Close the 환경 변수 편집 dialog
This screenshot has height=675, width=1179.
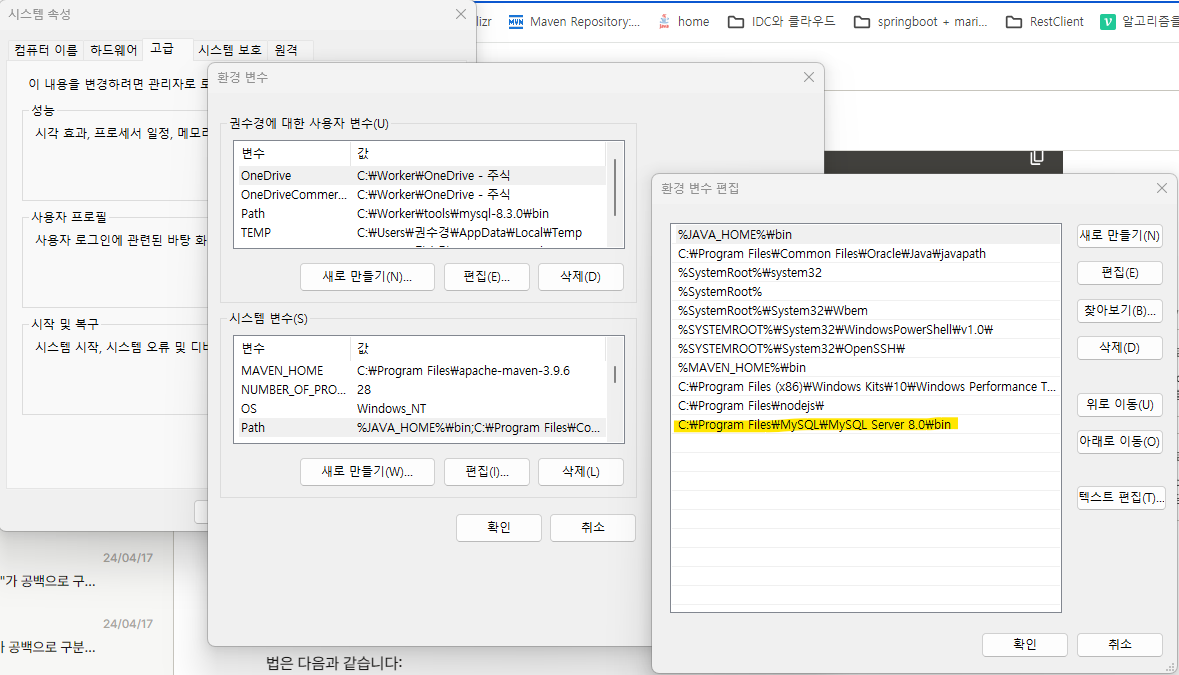[x=1162, y=188]
